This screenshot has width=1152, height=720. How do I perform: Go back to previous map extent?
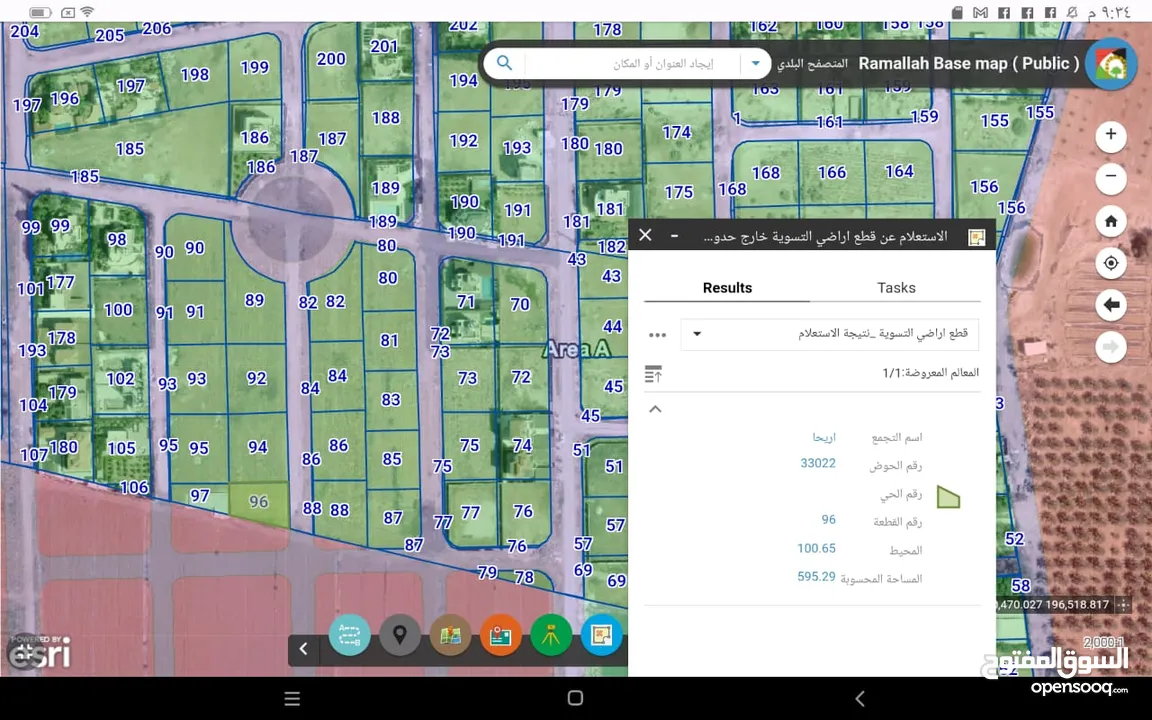1111,305
